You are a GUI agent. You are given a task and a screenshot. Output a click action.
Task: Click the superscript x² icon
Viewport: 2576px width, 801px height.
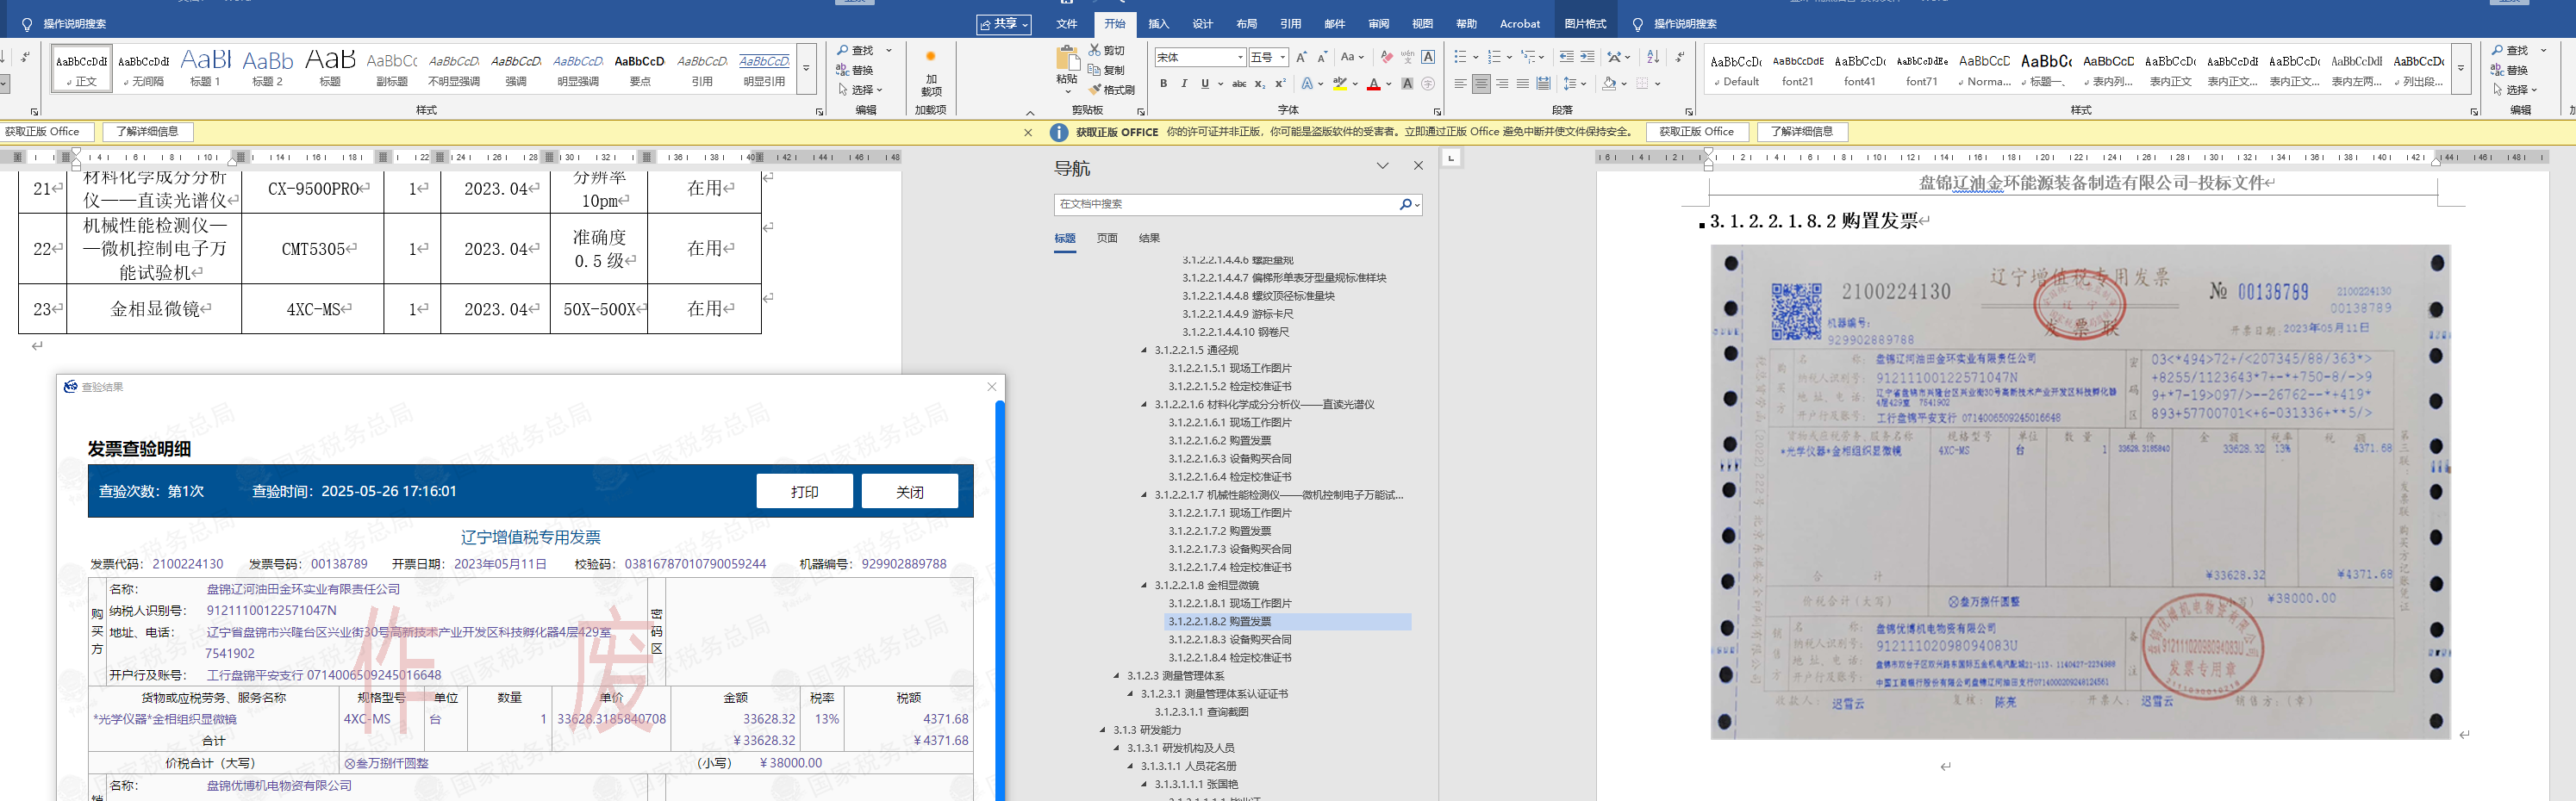[1280, 84]
